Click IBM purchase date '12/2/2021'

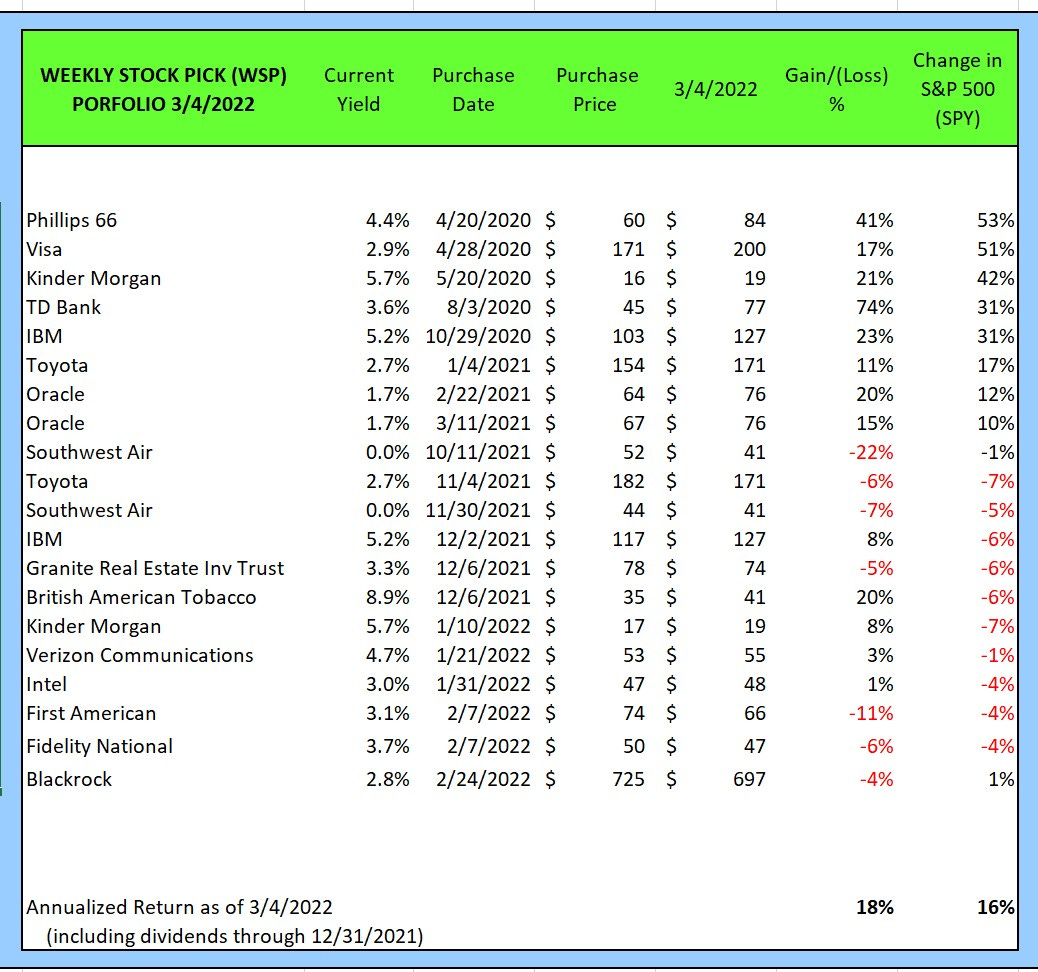tap(483, 539)
